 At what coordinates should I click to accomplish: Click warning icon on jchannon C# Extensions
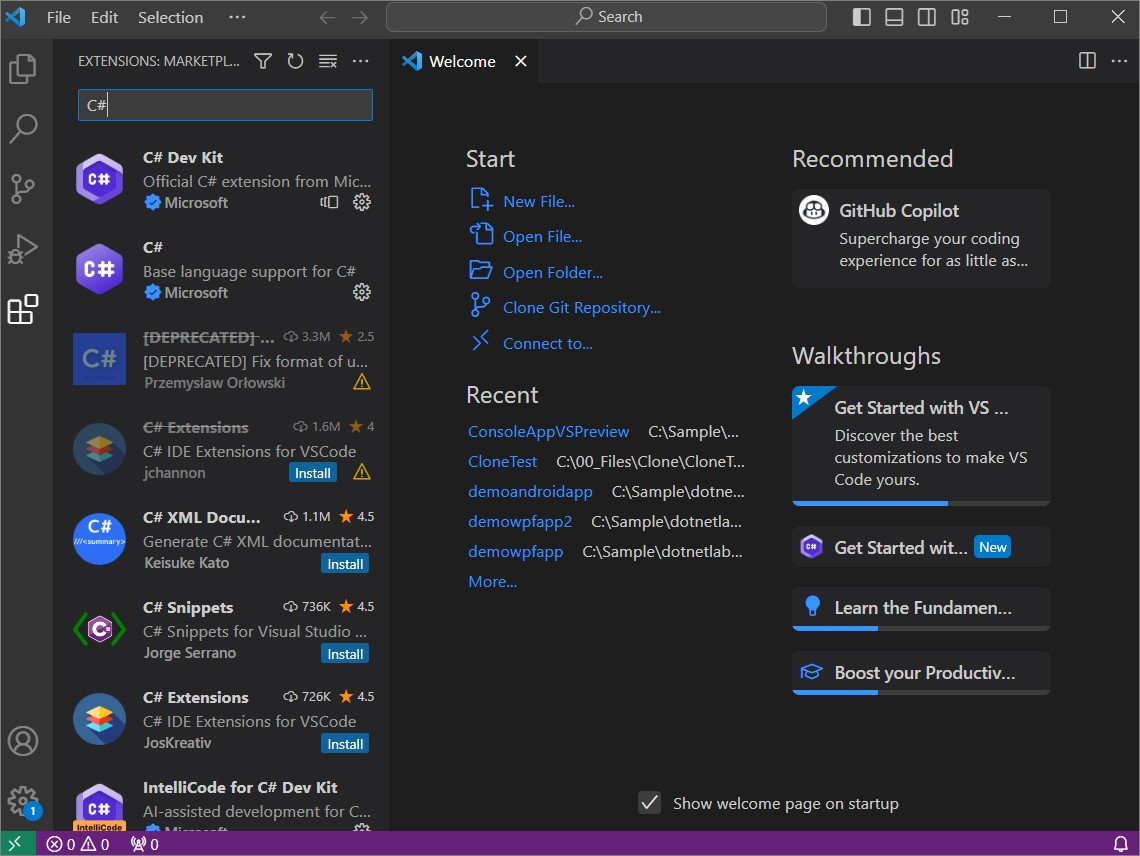[361, 473]
